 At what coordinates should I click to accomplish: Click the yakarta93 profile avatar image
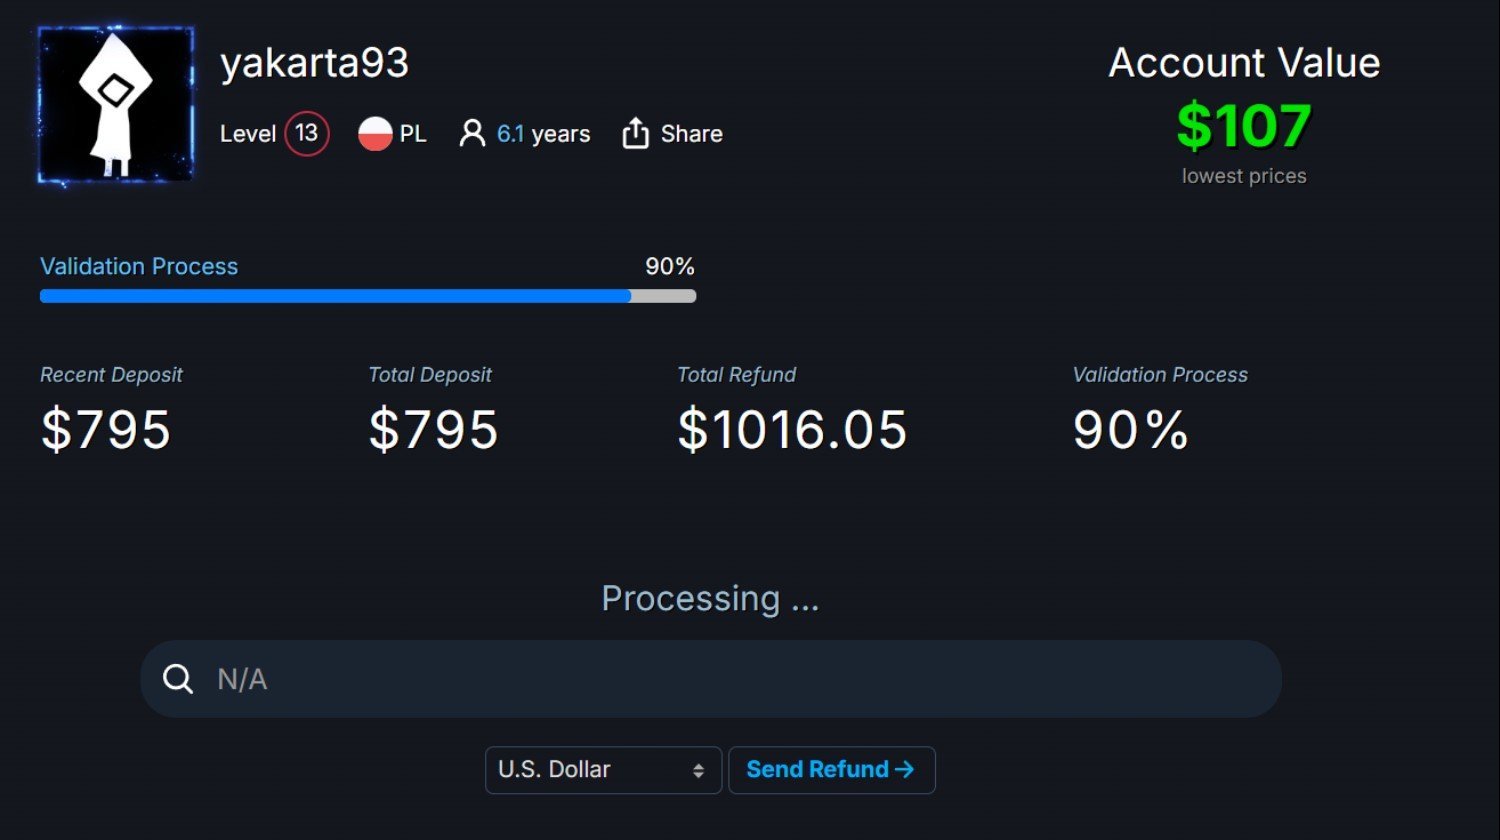(x=116, y=106)
